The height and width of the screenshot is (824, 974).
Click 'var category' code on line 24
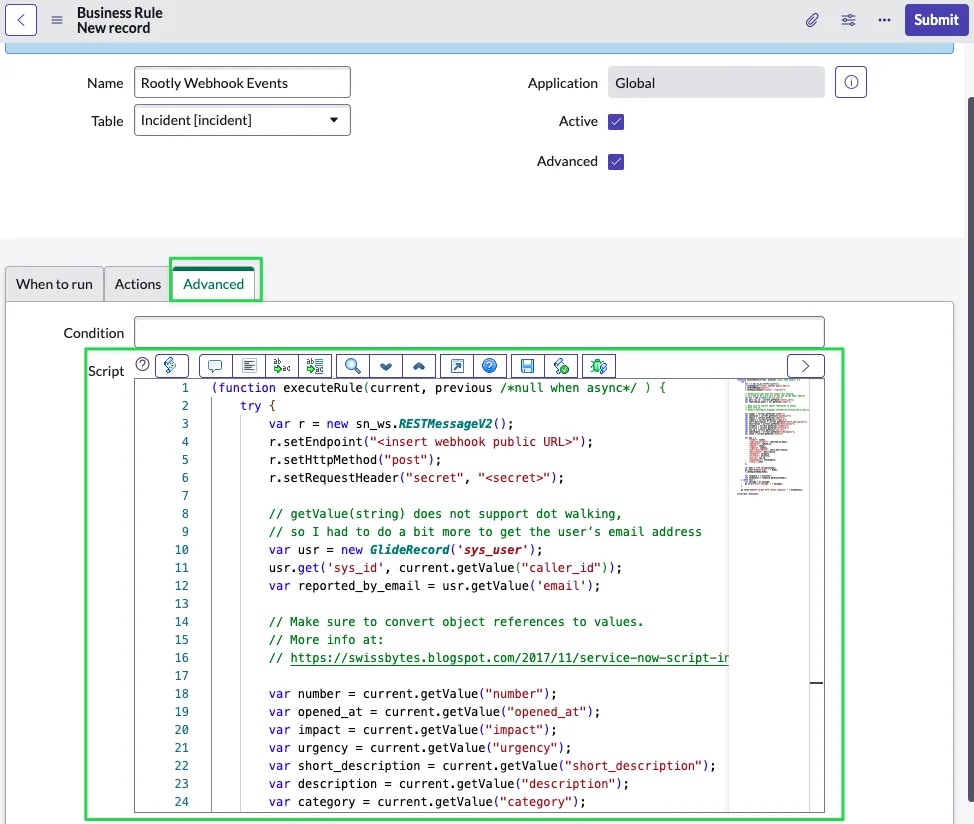[x=312, y=802]
